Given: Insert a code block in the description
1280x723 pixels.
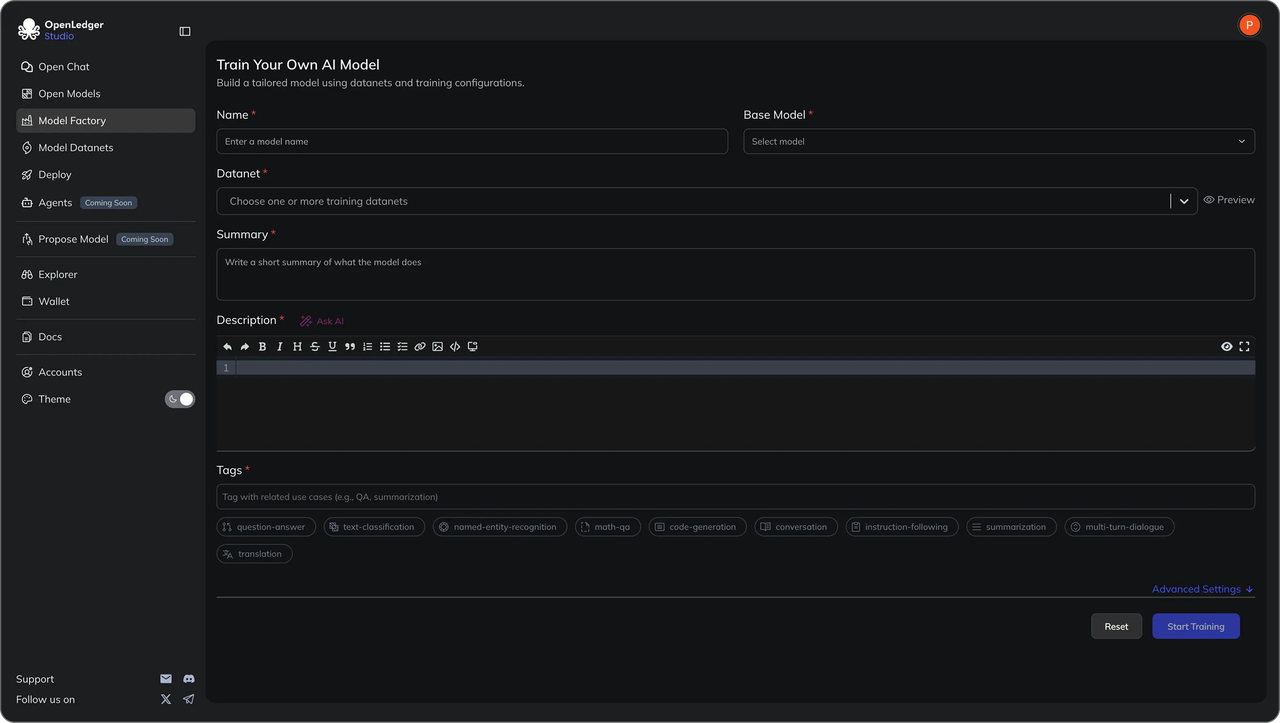Looking at the screenshot, I should click(455, 346).
